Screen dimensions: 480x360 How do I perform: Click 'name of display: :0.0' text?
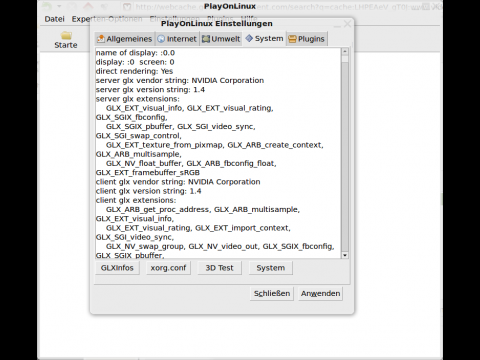point(135,53)
